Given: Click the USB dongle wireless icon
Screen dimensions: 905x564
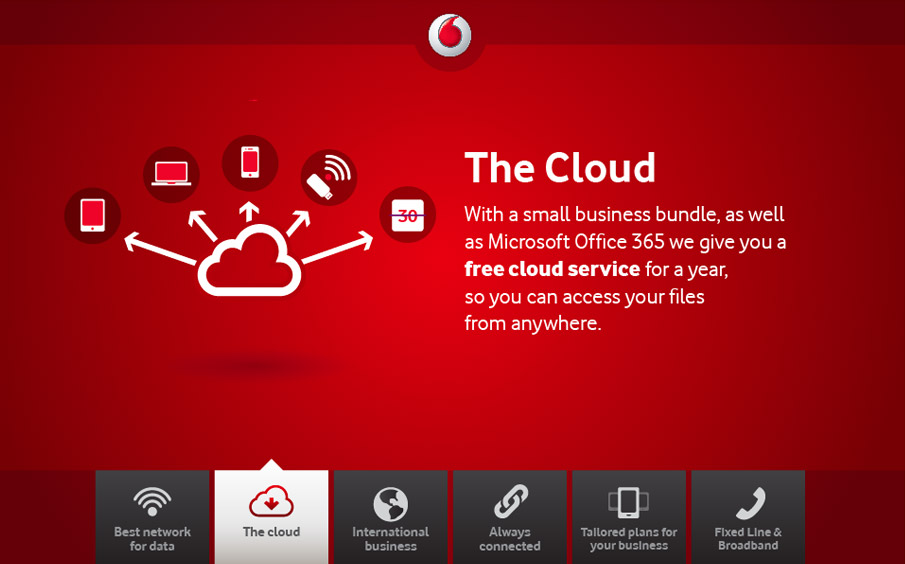Looking at the screenshot, I should coord(328,178).
